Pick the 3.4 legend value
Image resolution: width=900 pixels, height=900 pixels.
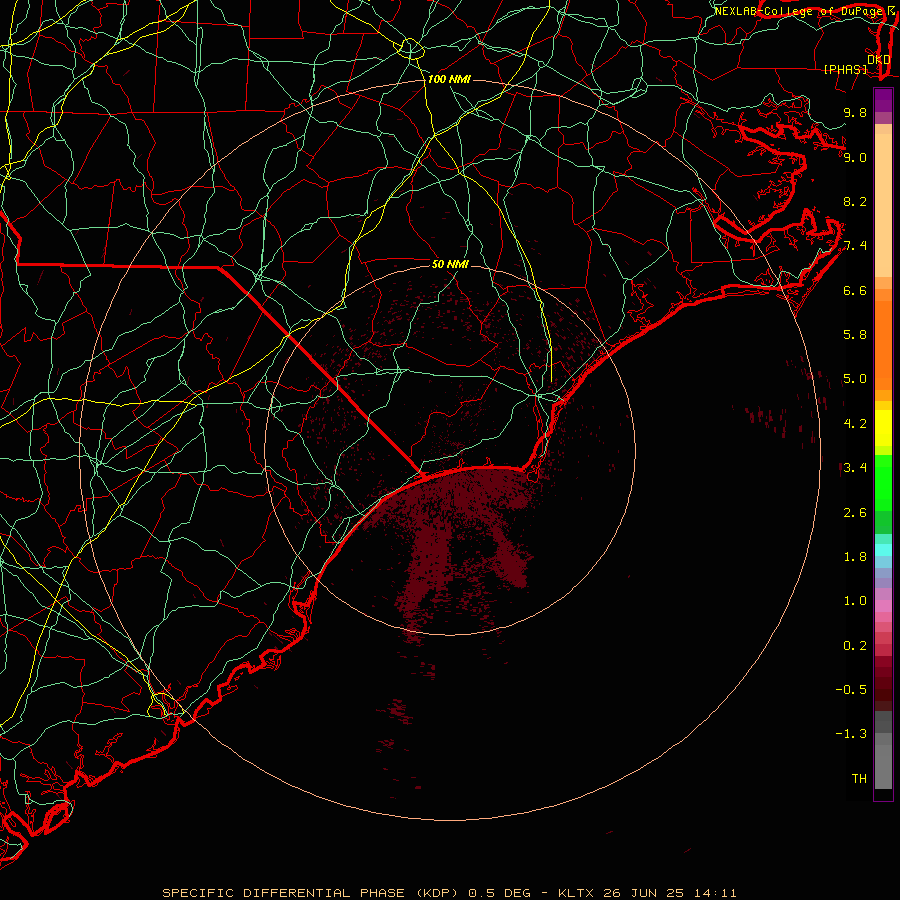[855, 468]
